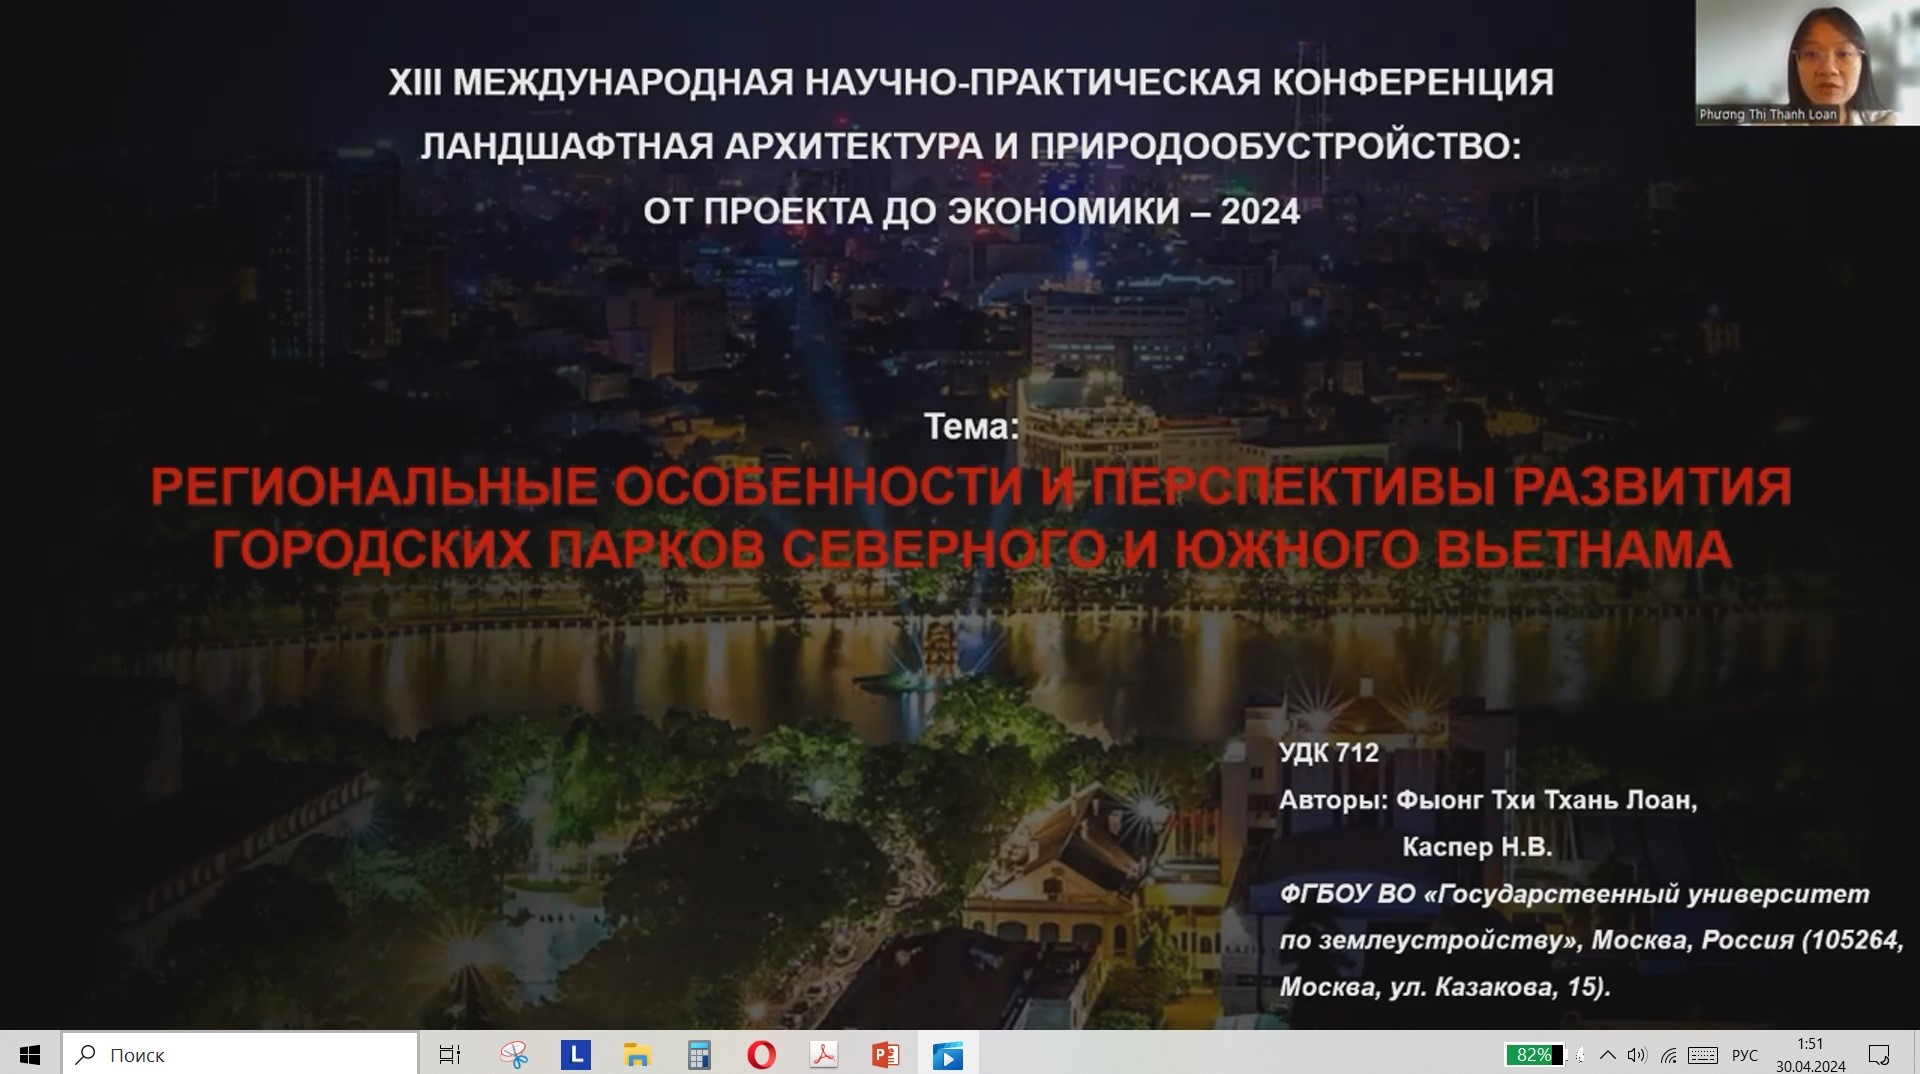Check the 82% battery indicator
Image resolution: width=1920 pixels, height=1074 pixels.
point(1534,1054)
